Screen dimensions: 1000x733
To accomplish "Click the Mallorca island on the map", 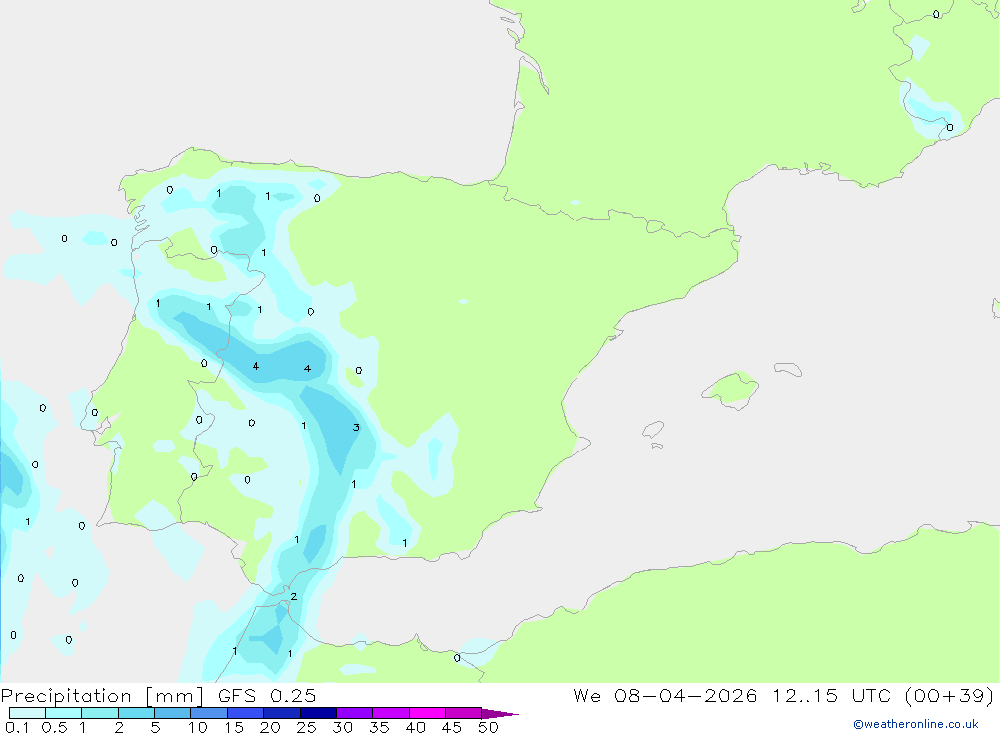I will 731,389.
